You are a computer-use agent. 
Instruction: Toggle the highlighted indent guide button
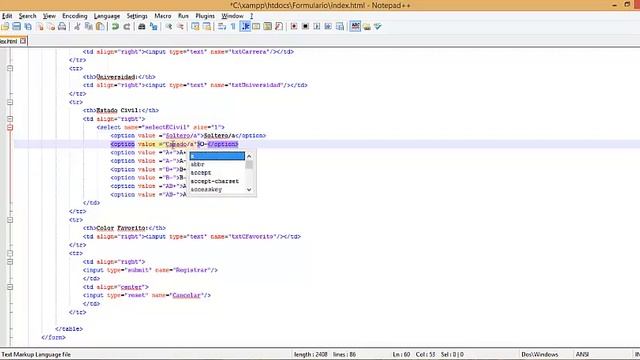tap(245, 27)
